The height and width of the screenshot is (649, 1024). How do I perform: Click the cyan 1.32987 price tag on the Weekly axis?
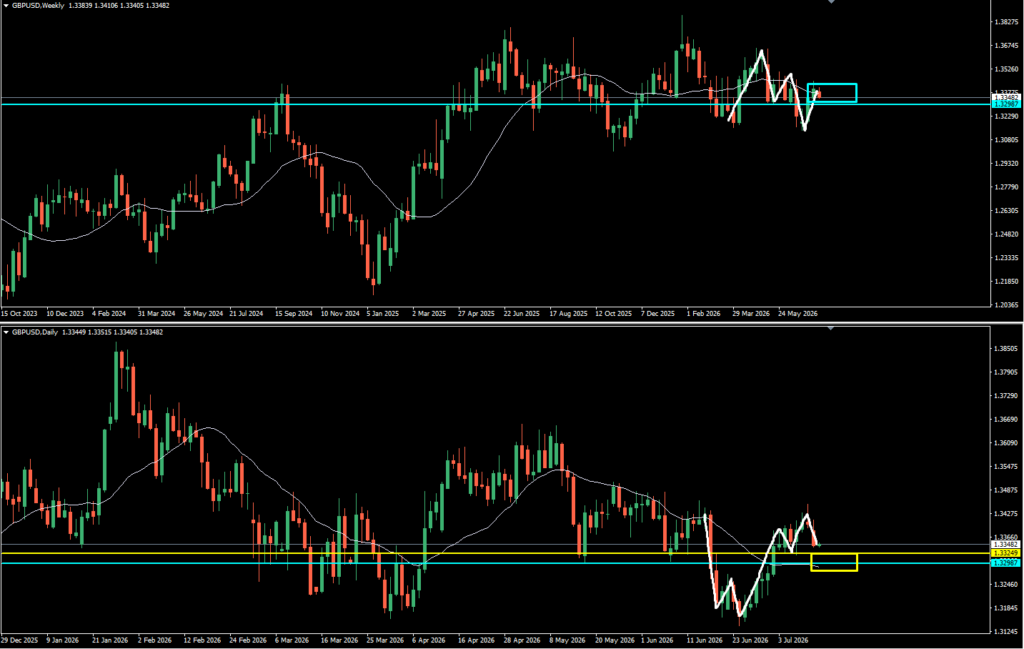point(1006,104)
